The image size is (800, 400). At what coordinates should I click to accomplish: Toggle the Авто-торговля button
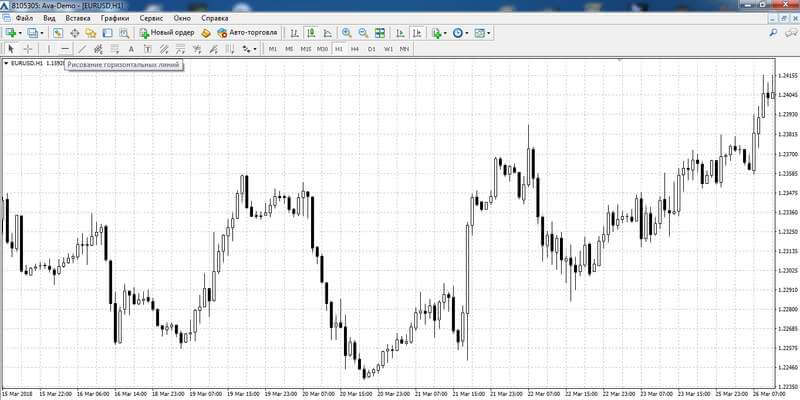pos(247,33)
